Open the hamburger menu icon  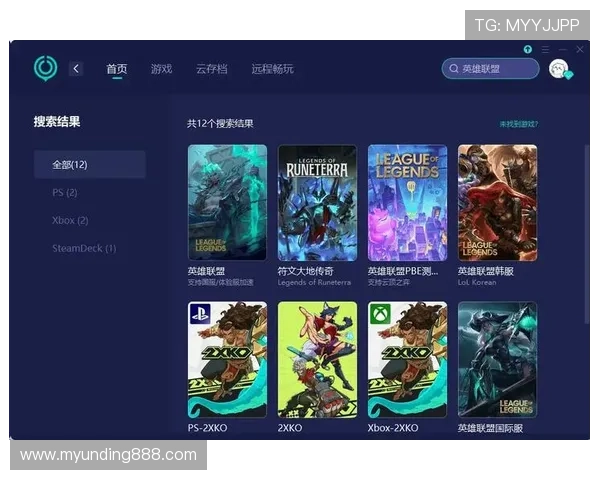click(x=545, y=49)
